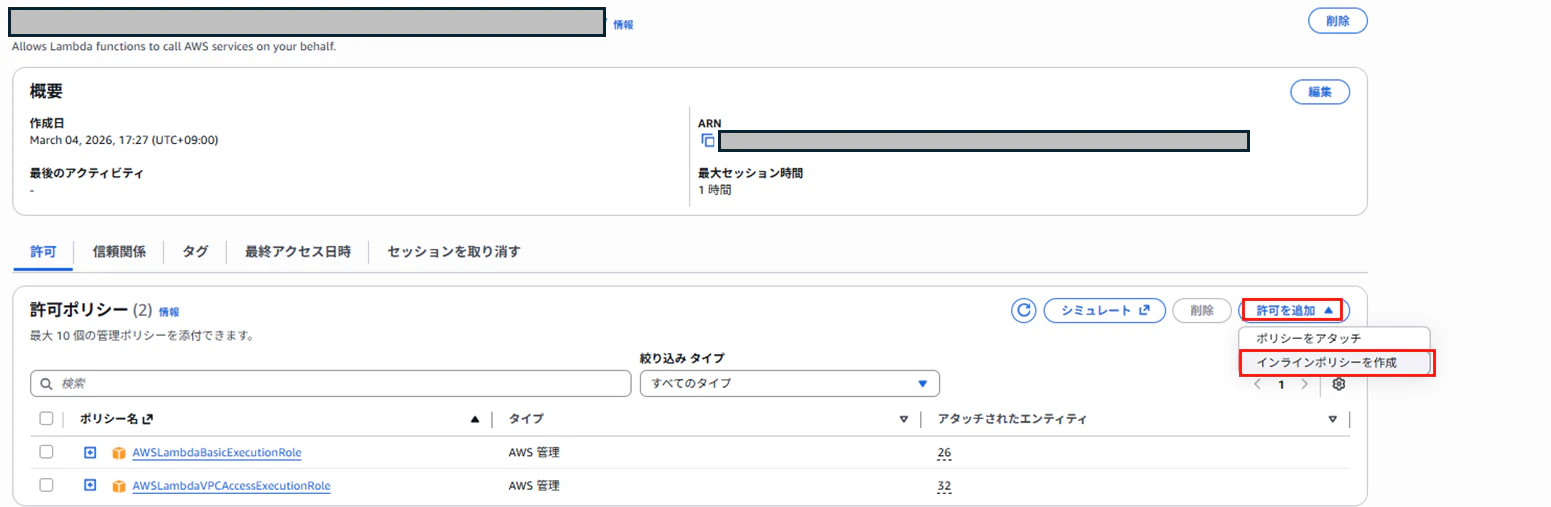Switch to the タグ tab

pos(195,252)
